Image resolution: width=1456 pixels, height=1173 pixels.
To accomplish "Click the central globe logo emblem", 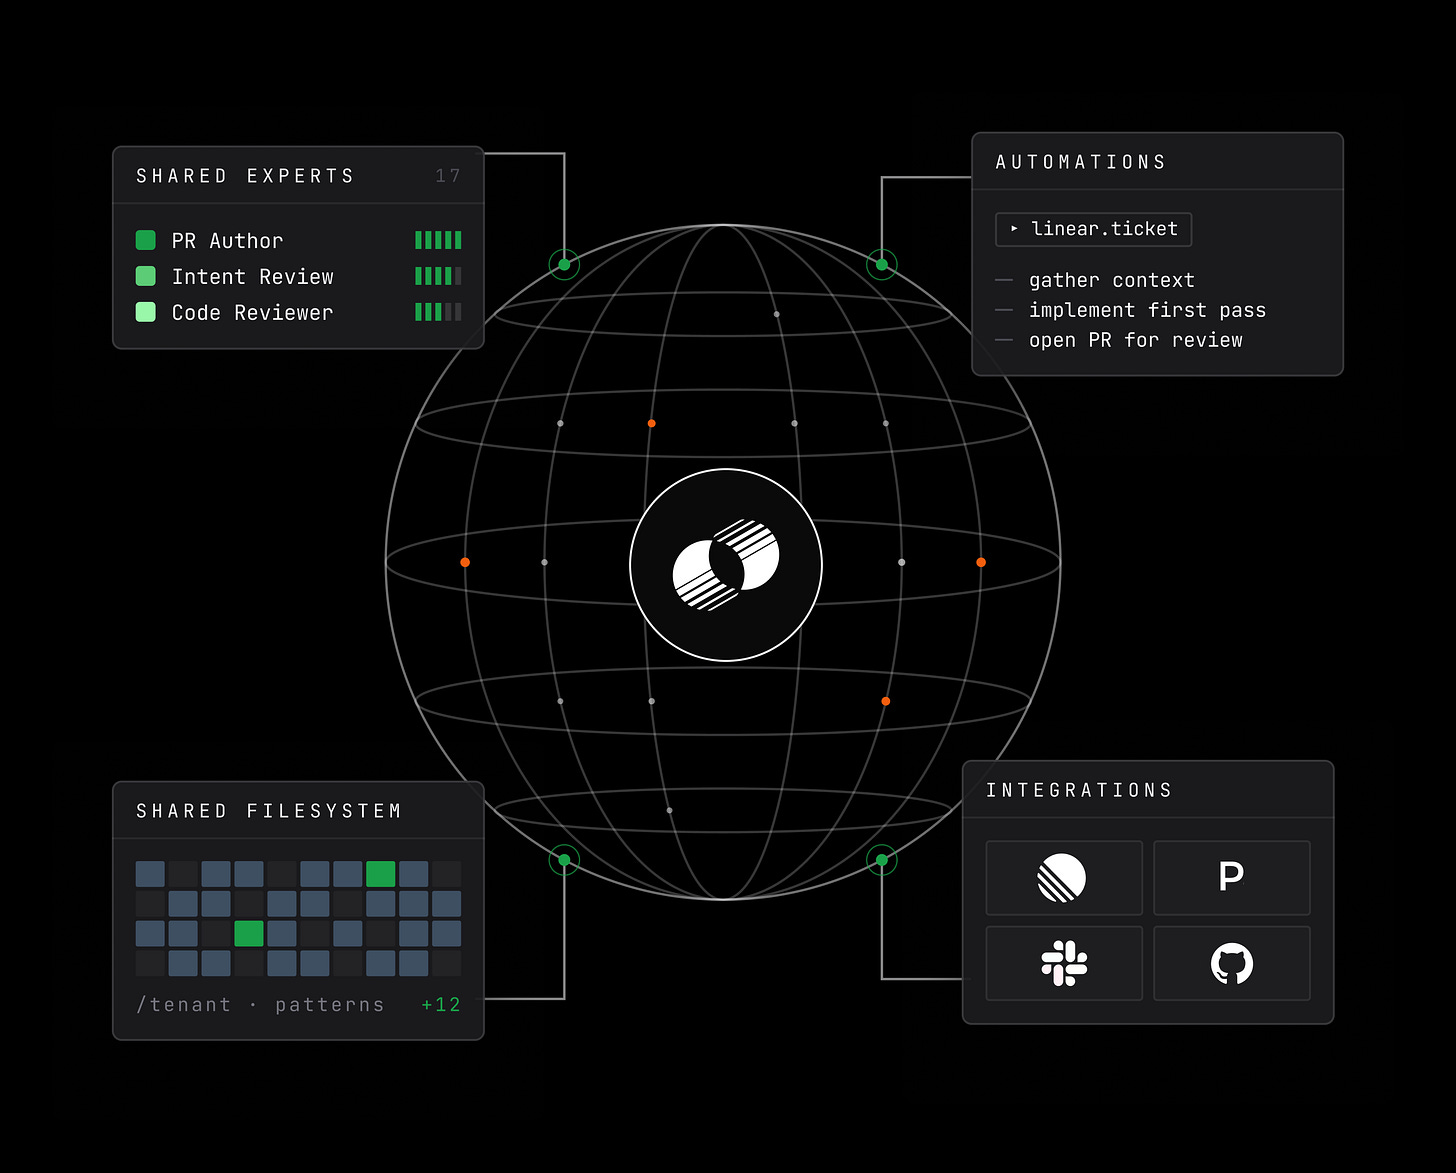I will pyautogui.click(x=726, y=565).
